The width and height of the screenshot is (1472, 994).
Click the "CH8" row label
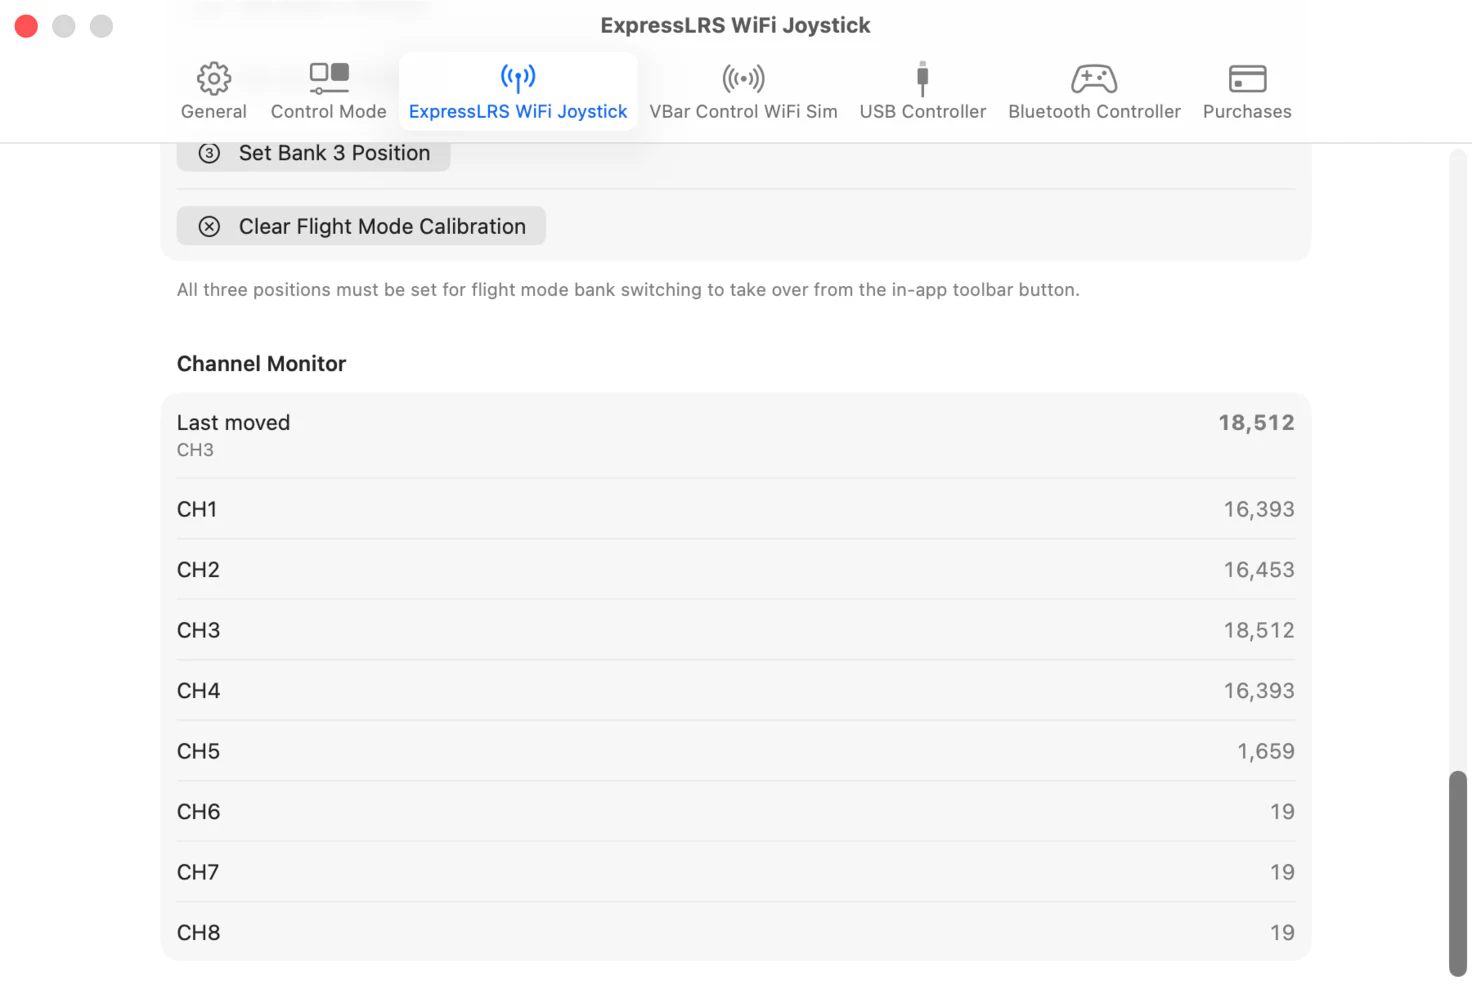tap(198, 933)
